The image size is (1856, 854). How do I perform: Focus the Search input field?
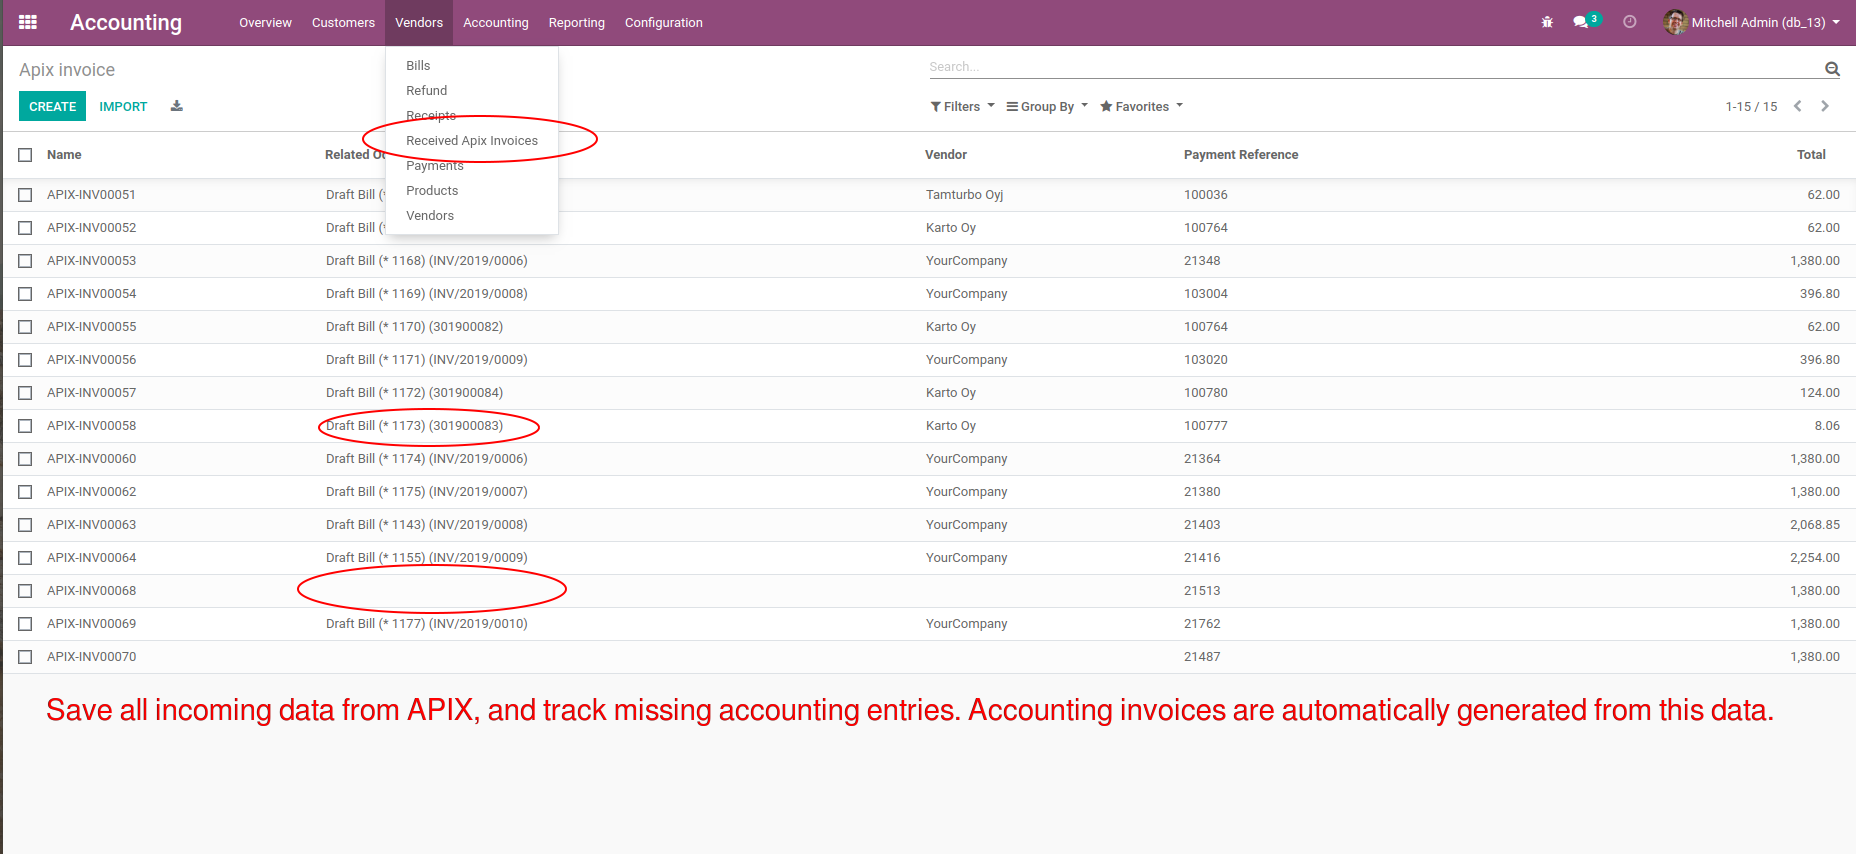pyautogui.click(x=1370, y=67)
